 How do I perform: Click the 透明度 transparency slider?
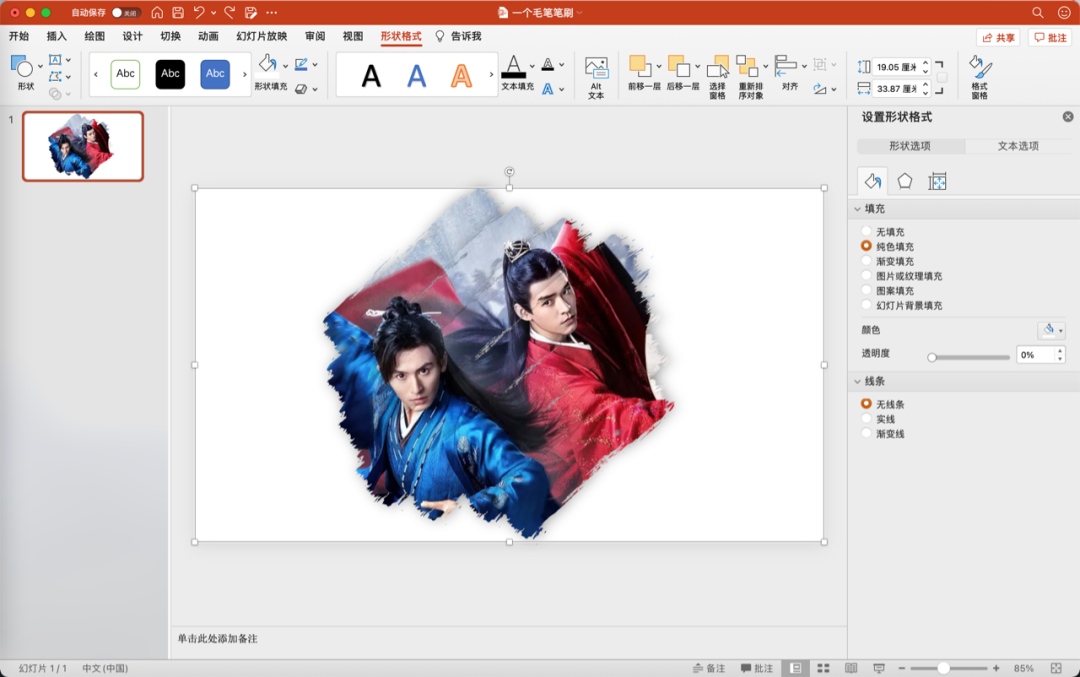point(970,357)
